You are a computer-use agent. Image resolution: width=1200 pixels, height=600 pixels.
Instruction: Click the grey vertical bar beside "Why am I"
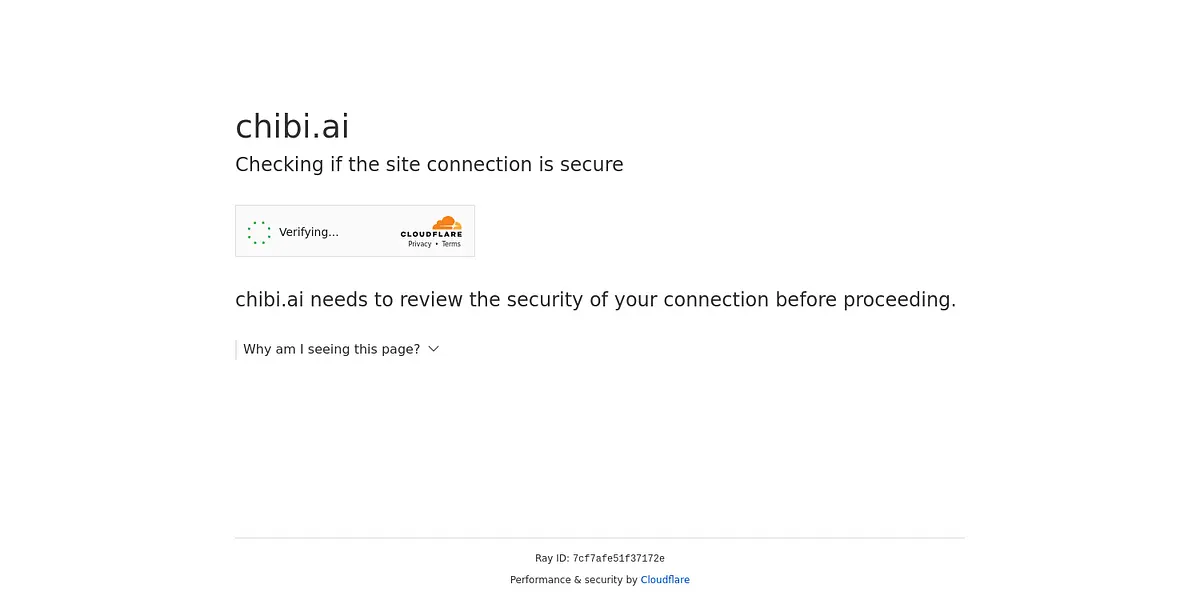[236, 349]
